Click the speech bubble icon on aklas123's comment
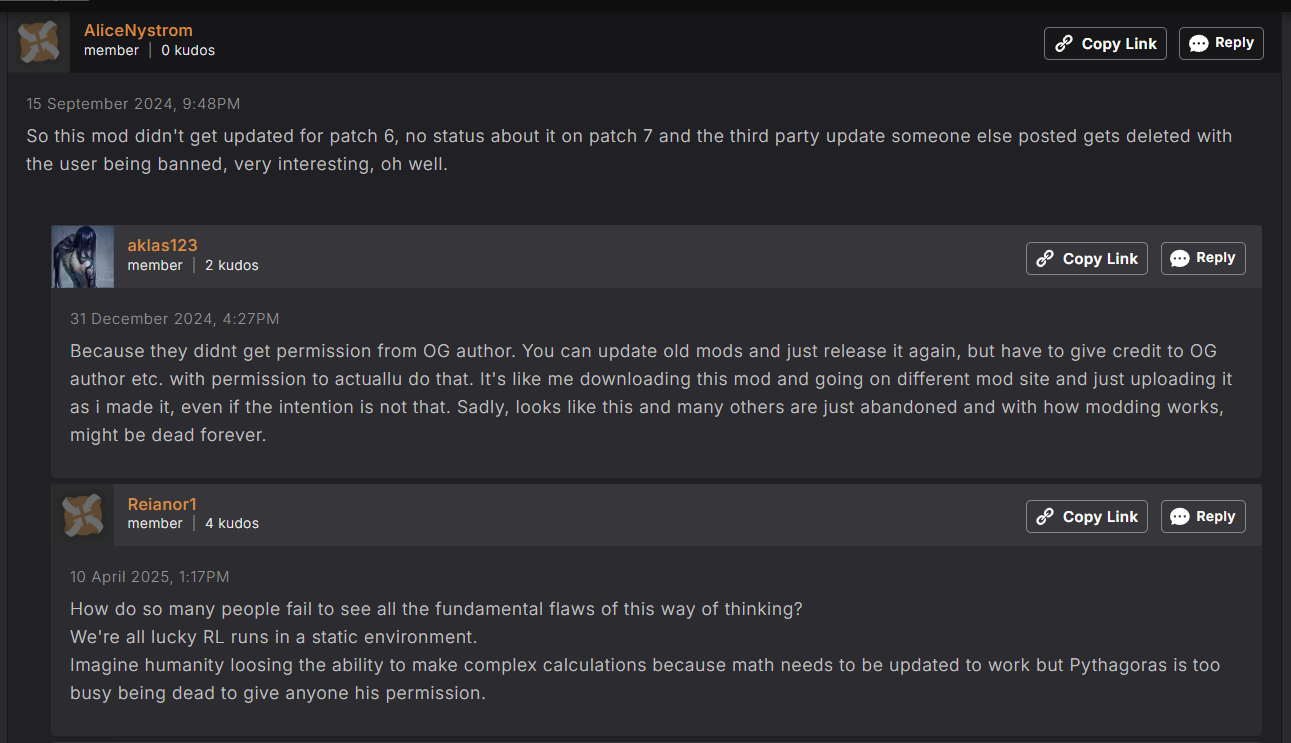Image resolution: width=1291 pixels, height=743 pixels. tap(1180, 259)
